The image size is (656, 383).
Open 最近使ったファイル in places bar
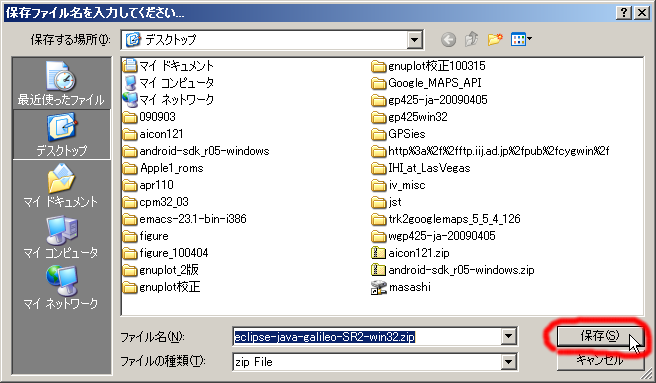(61, 84)
